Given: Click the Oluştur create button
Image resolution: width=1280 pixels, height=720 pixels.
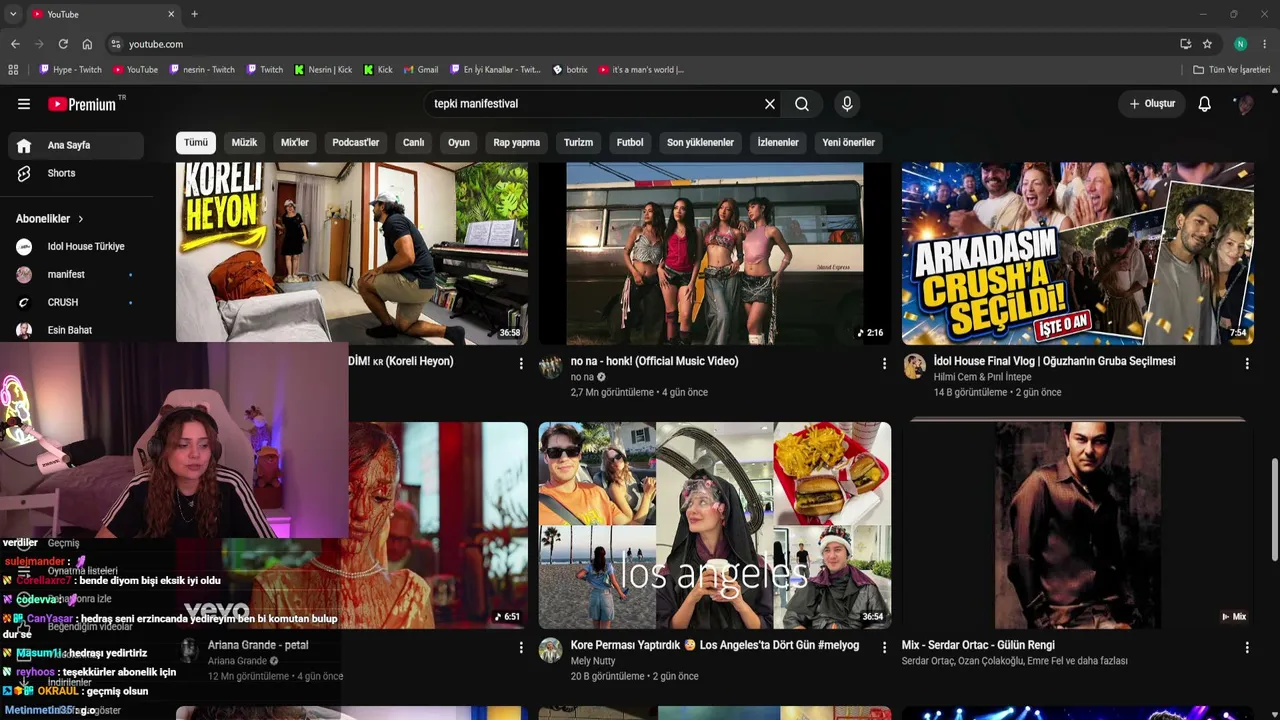Looking at the screenshot, I should pos(1152,104).
